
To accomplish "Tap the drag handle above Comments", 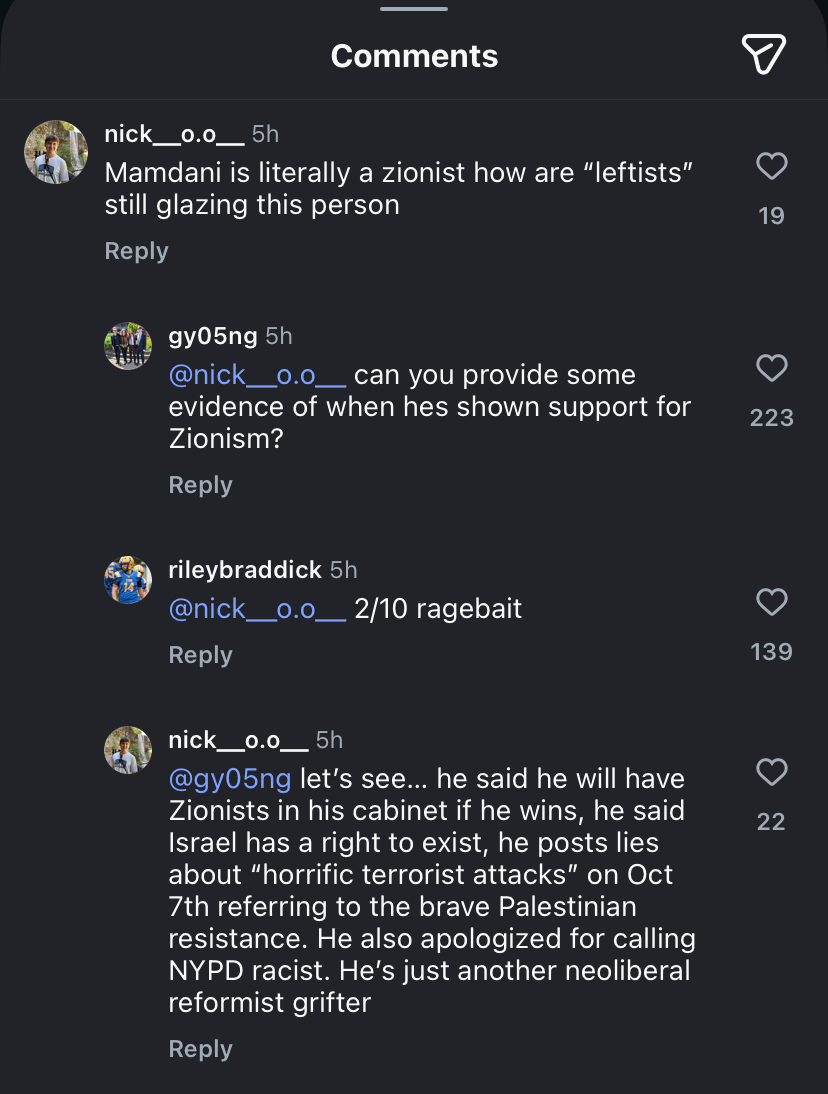I will [414, 9].
